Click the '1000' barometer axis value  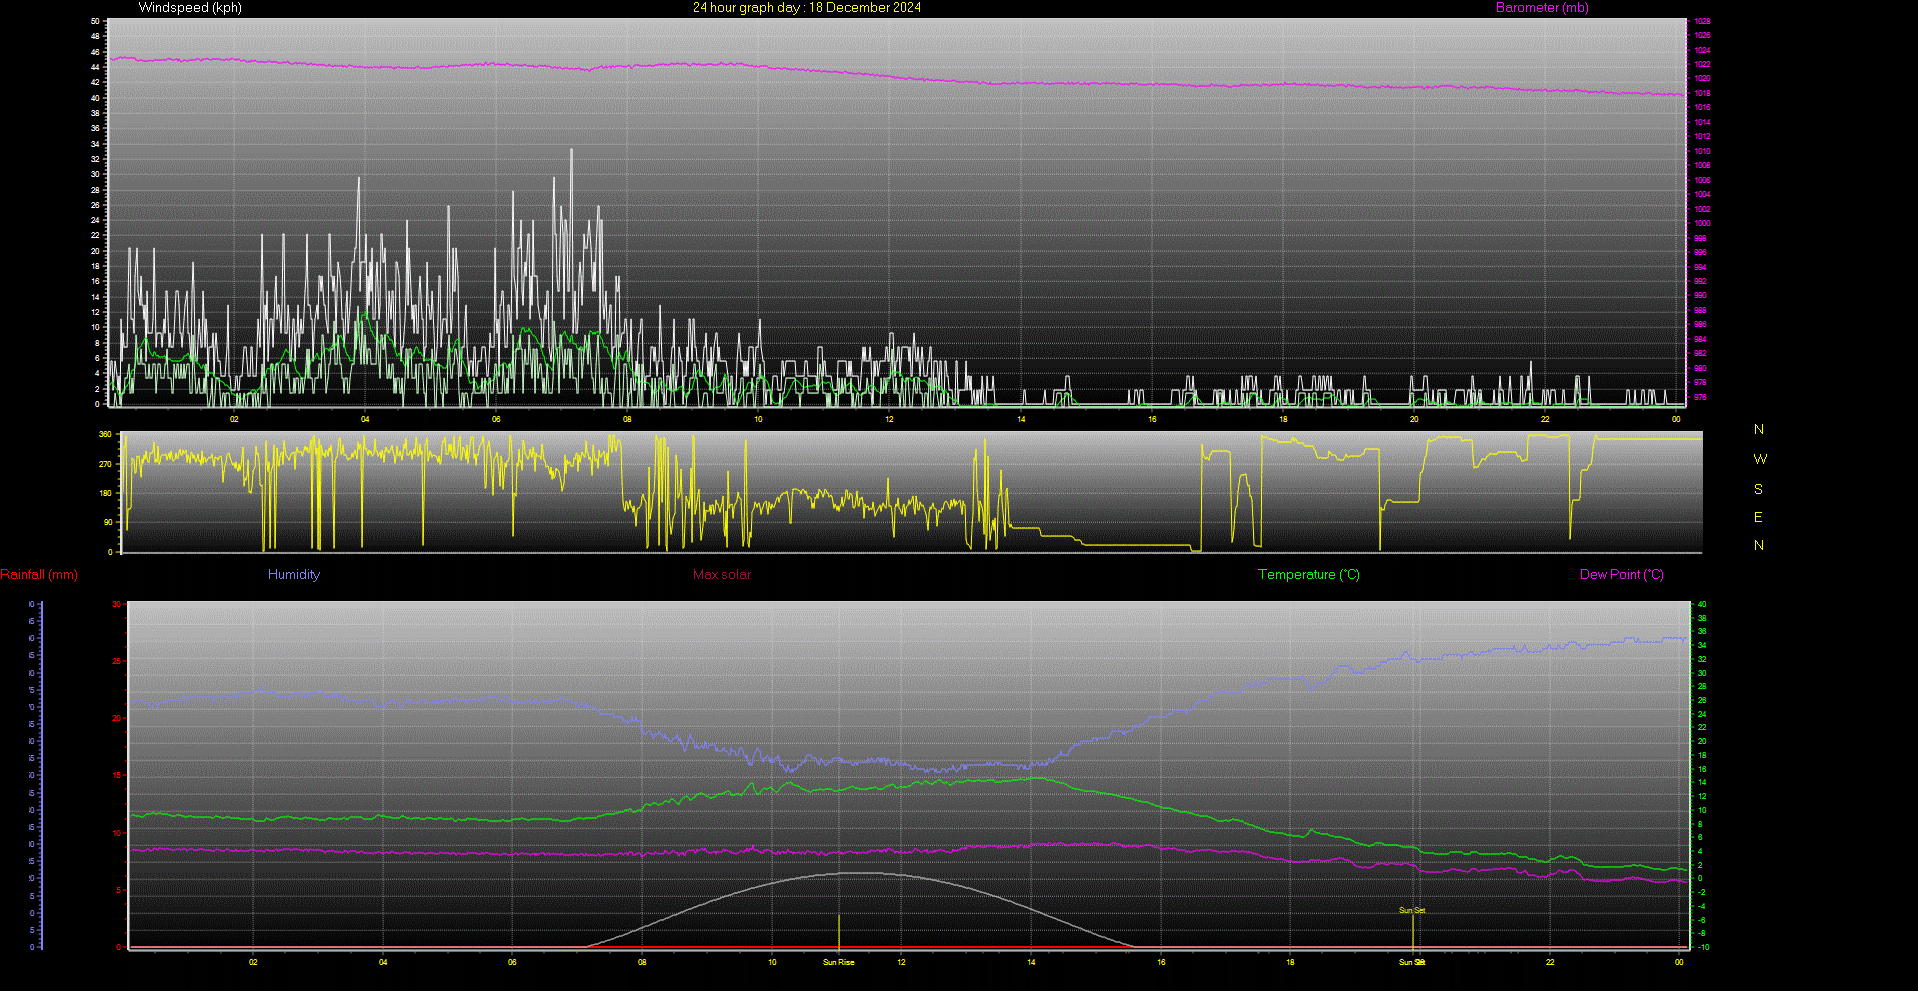tap(1702, 224)
